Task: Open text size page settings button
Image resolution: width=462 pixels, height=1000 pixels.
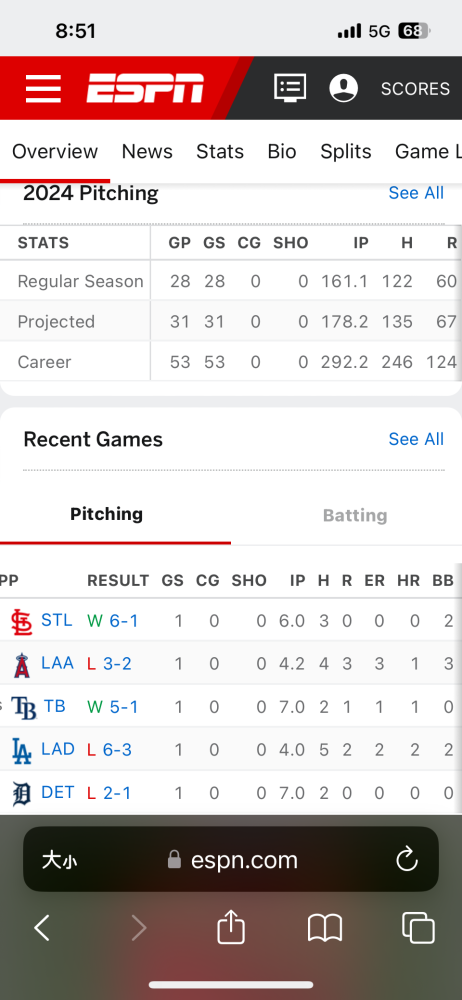Action: tap(60, 860)
